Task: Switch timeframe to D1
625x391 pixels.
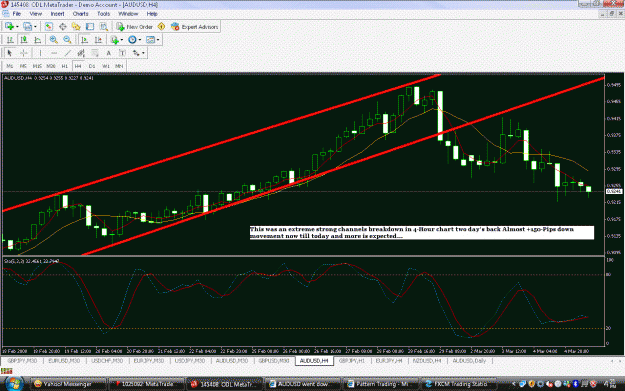Action: coord(92,66)
